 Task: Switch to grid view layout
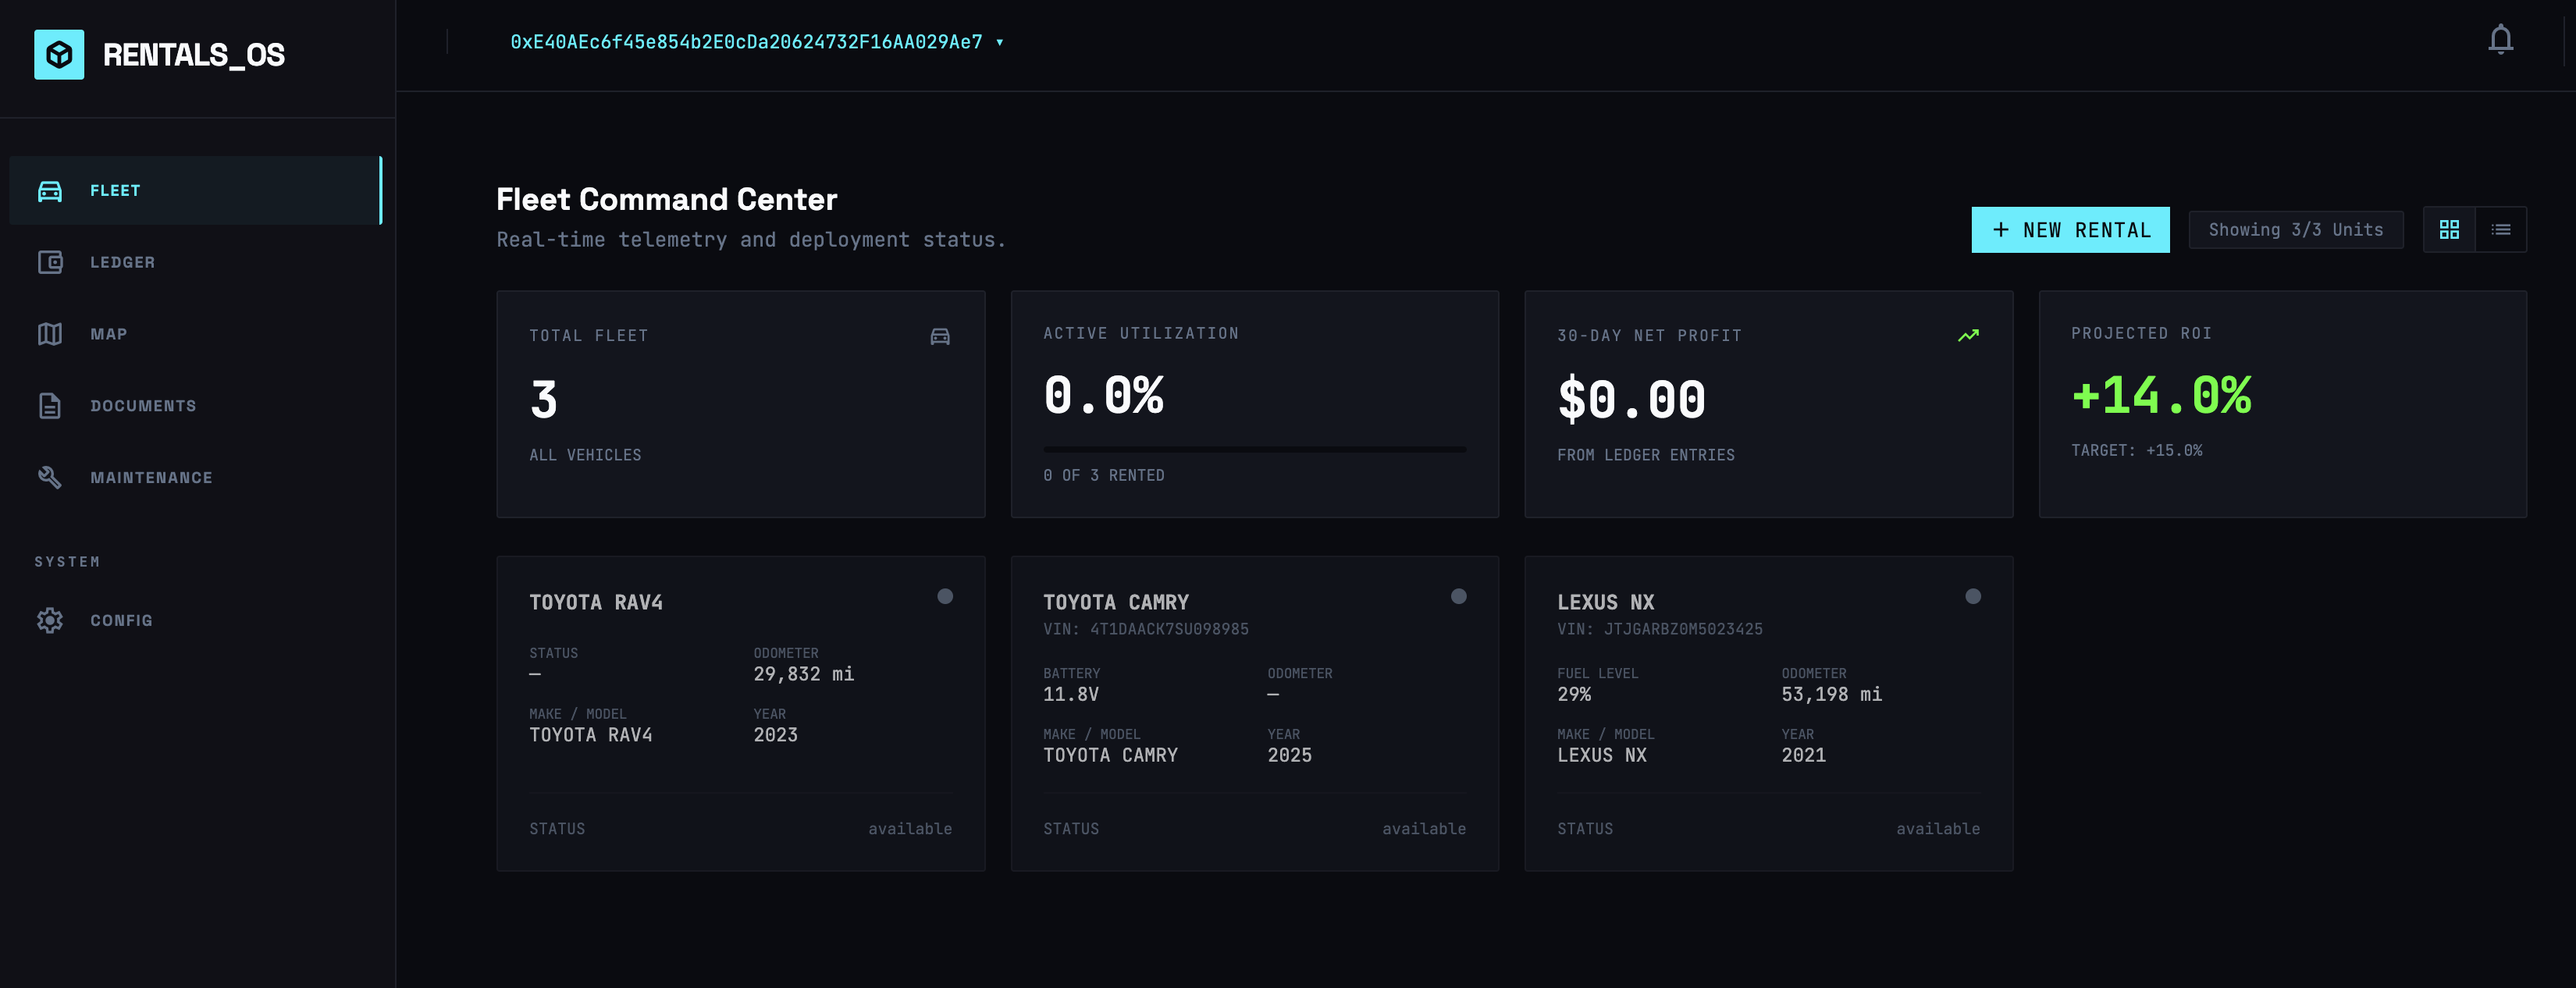[x=2449, y=230]
